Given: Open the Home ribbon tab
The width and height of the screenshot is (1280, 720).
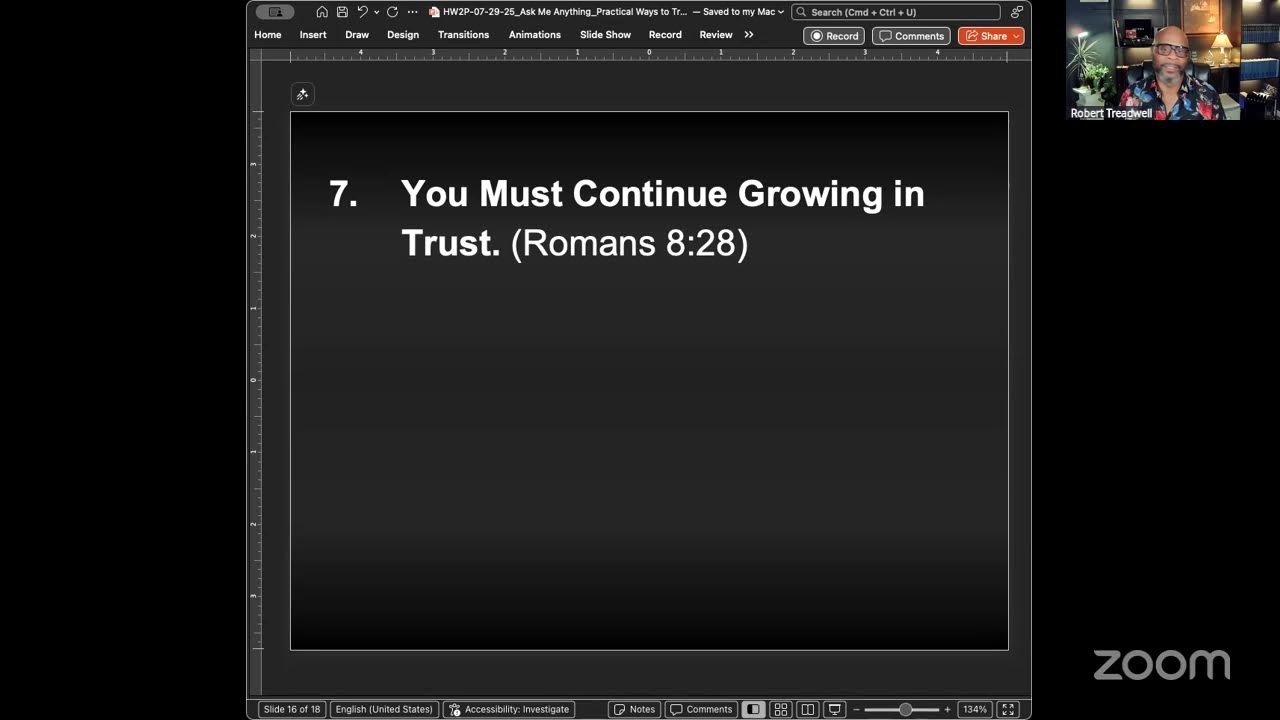Looking at the screenshot, I should (267, 35).
